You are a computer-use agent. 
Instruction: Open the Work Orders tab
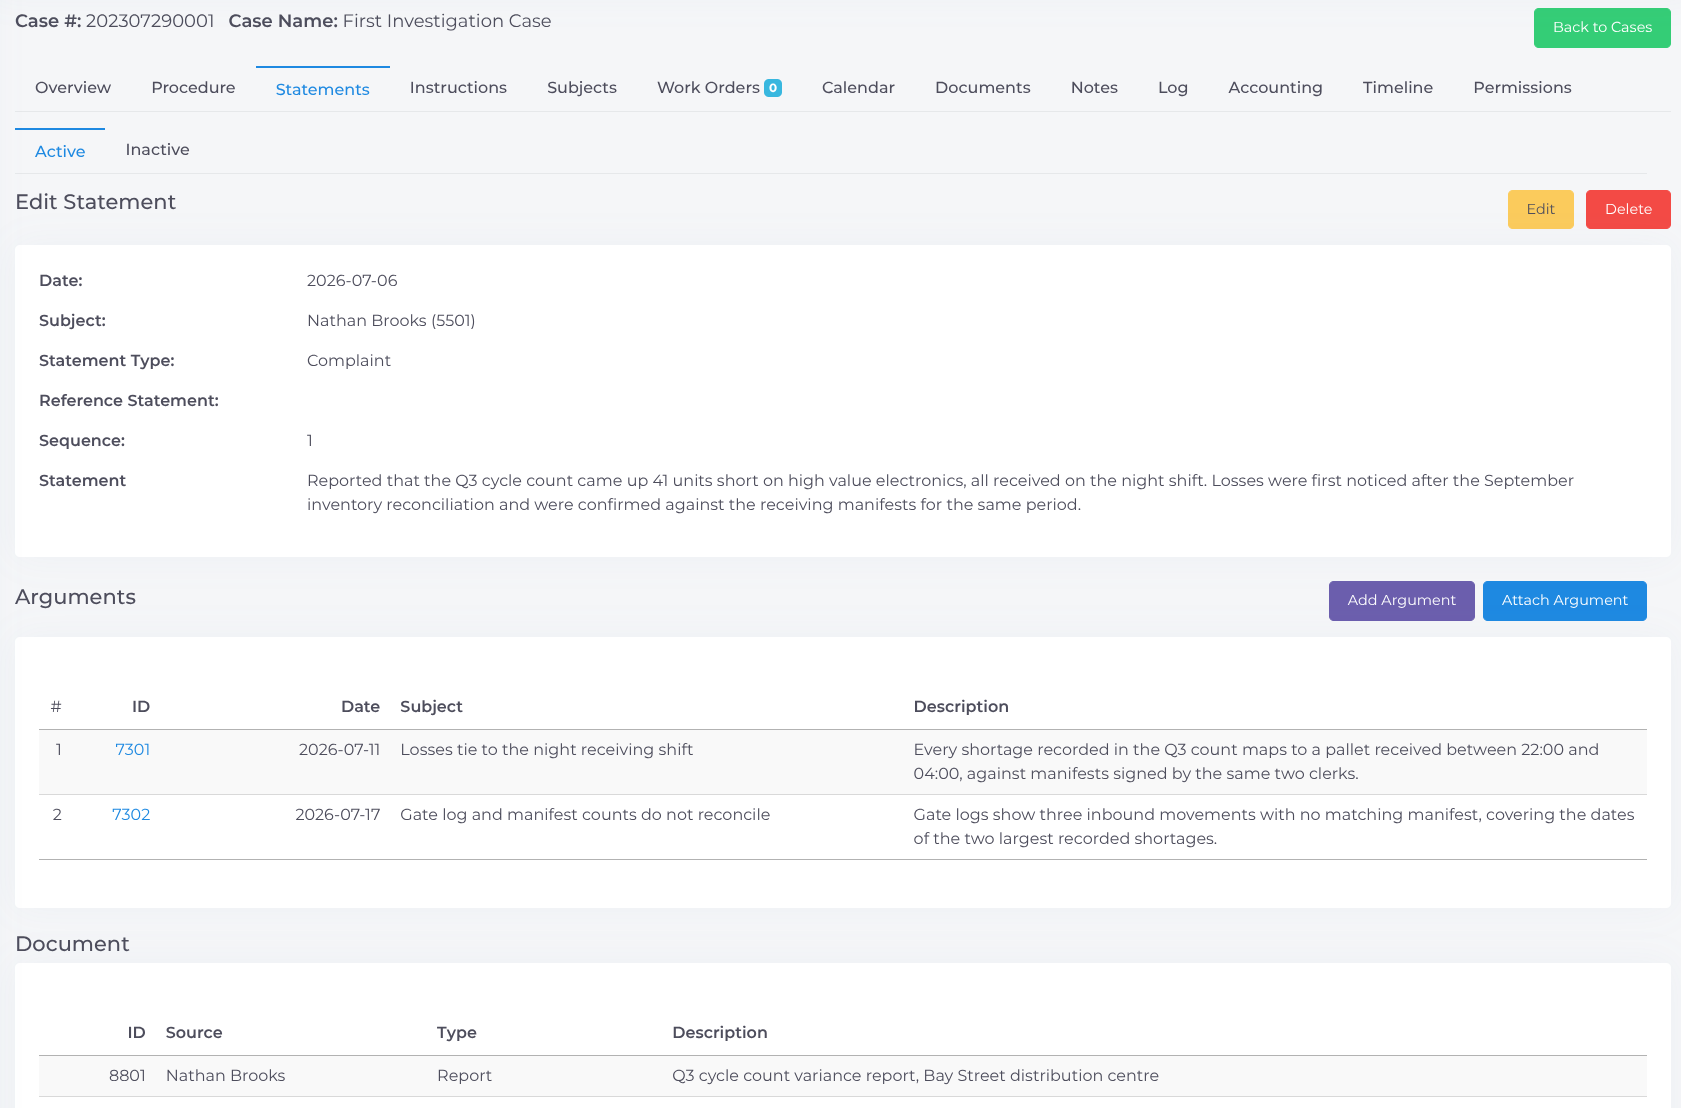point(708,88)
